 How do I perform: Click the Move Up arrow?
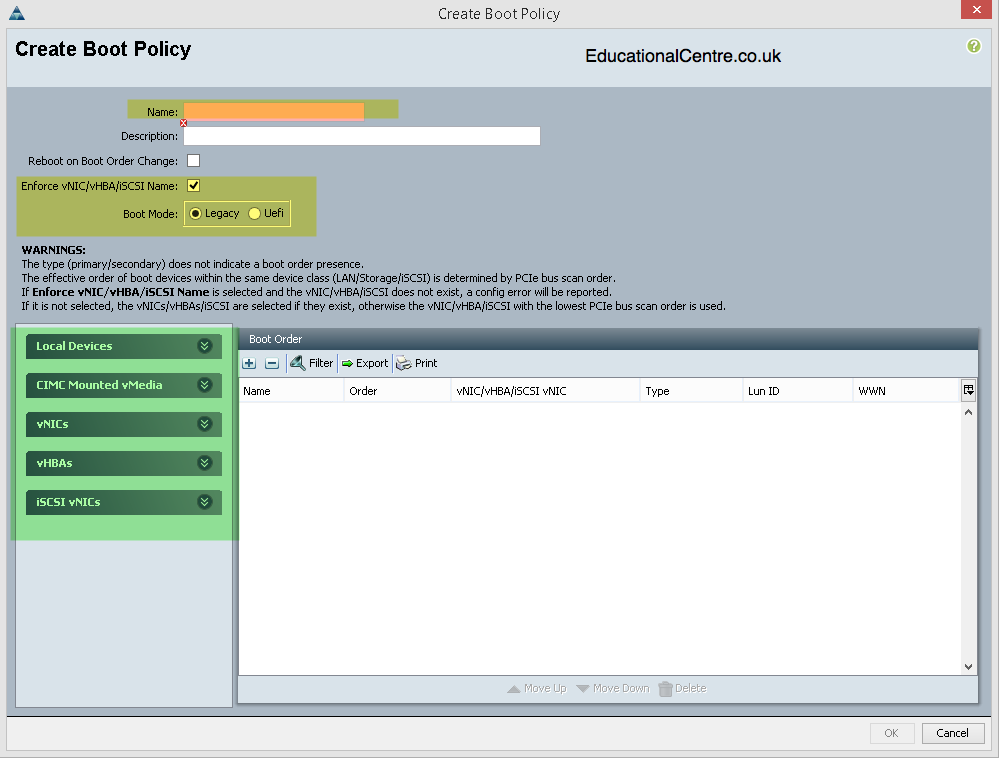(537, 689)
